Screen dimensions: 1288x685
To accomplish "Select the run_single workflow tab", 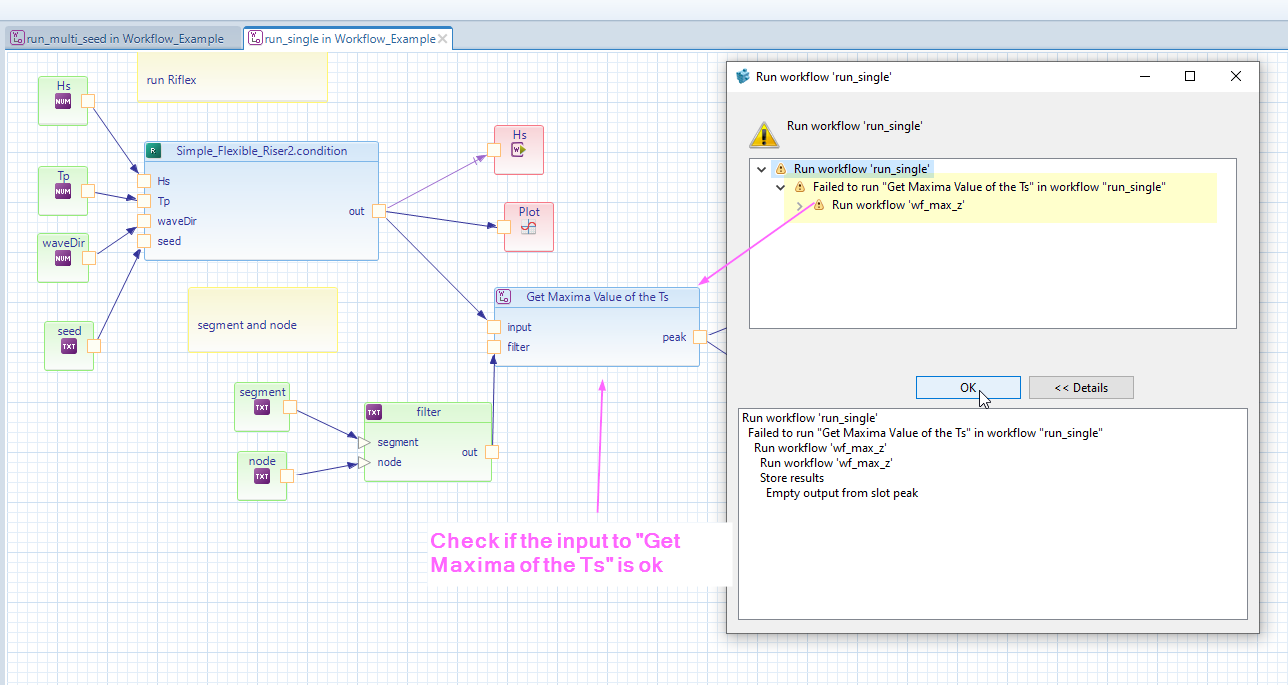I will [x=340, y=38].
